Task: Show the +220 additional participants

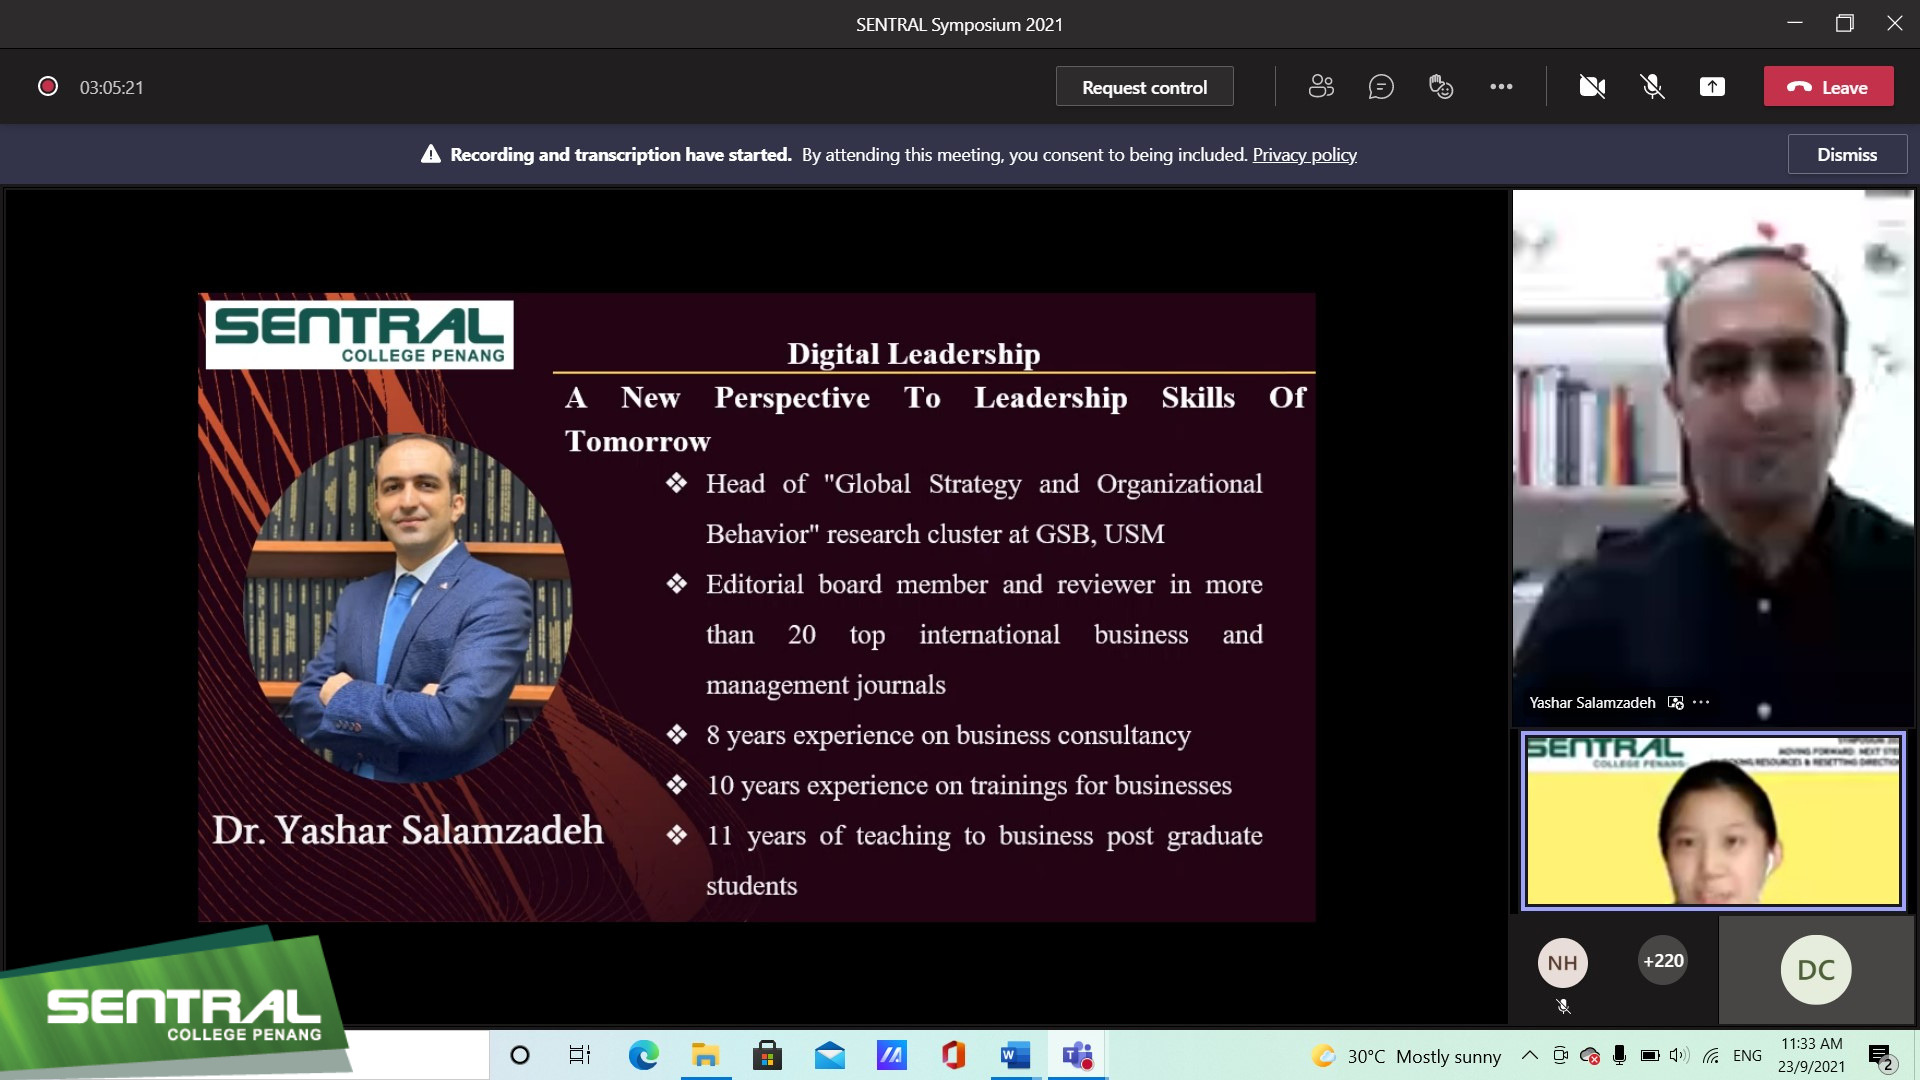Action: (1663, 961)
